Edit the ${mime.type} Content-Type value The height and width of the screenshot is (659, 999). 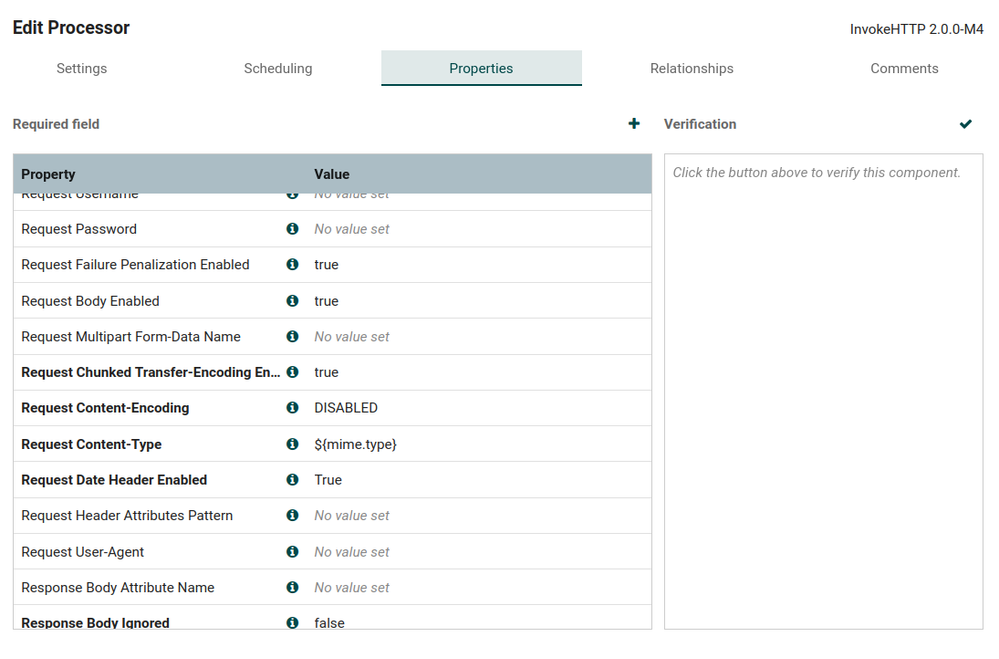pos(355,444)
